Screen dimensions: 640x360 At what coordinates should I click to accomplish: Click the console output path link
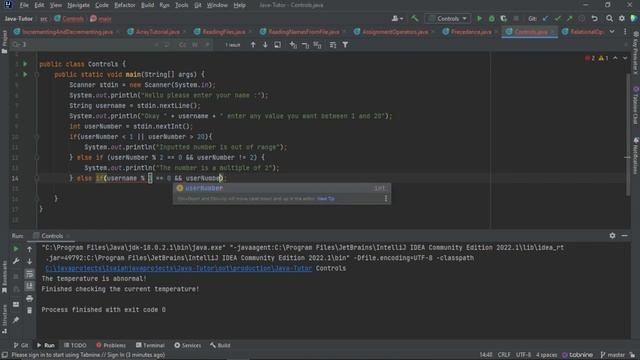pyautogui.click(x=178, y=268)
